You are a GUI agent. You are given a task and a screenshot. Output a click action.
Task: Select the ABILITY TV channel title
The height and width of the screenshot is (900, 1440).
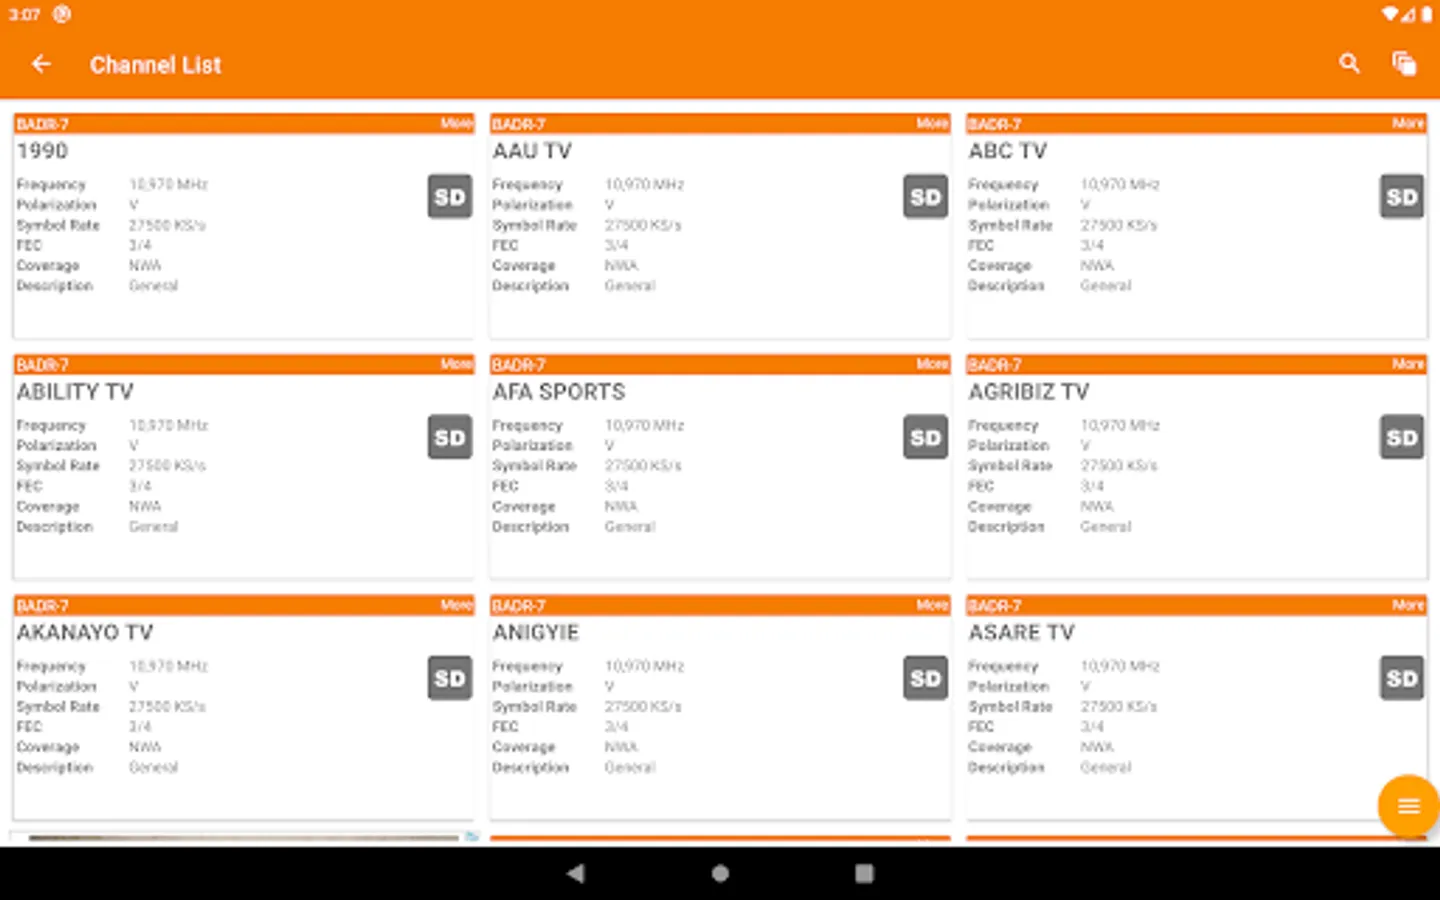coord(75,392)
